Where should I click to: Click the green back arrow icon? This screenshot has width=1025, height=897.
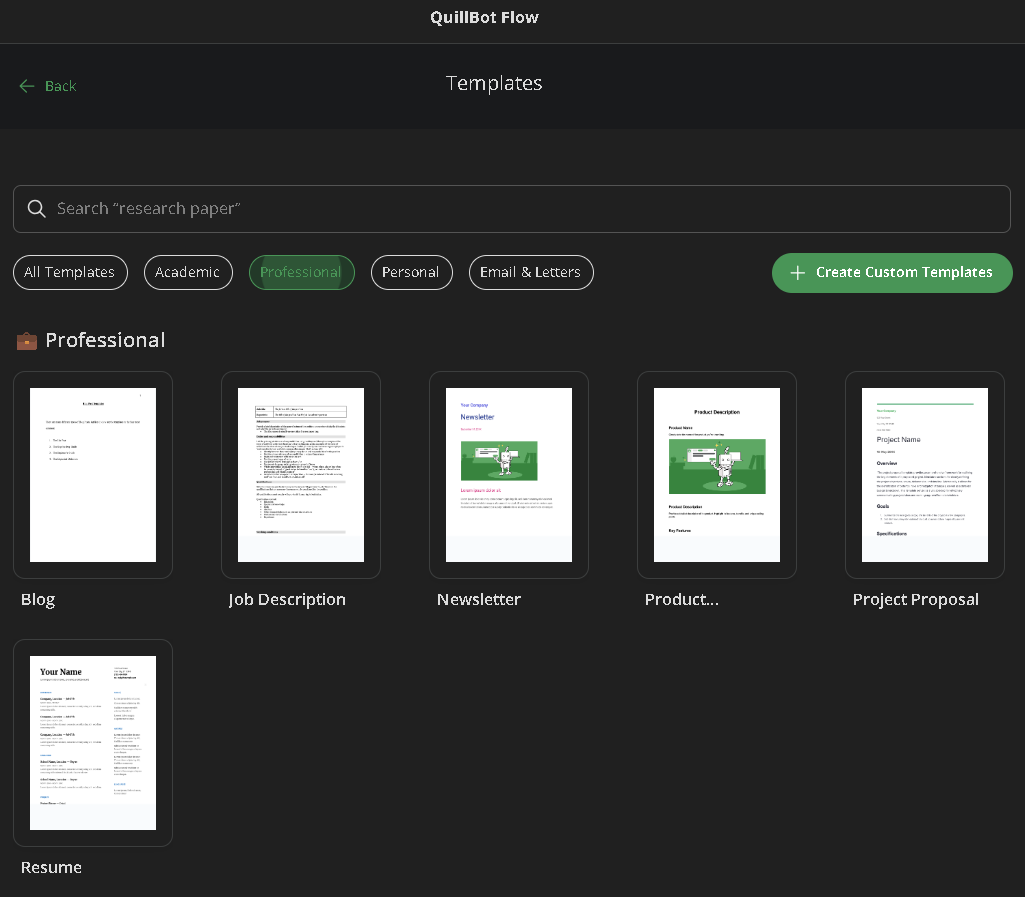click(27, 86)
